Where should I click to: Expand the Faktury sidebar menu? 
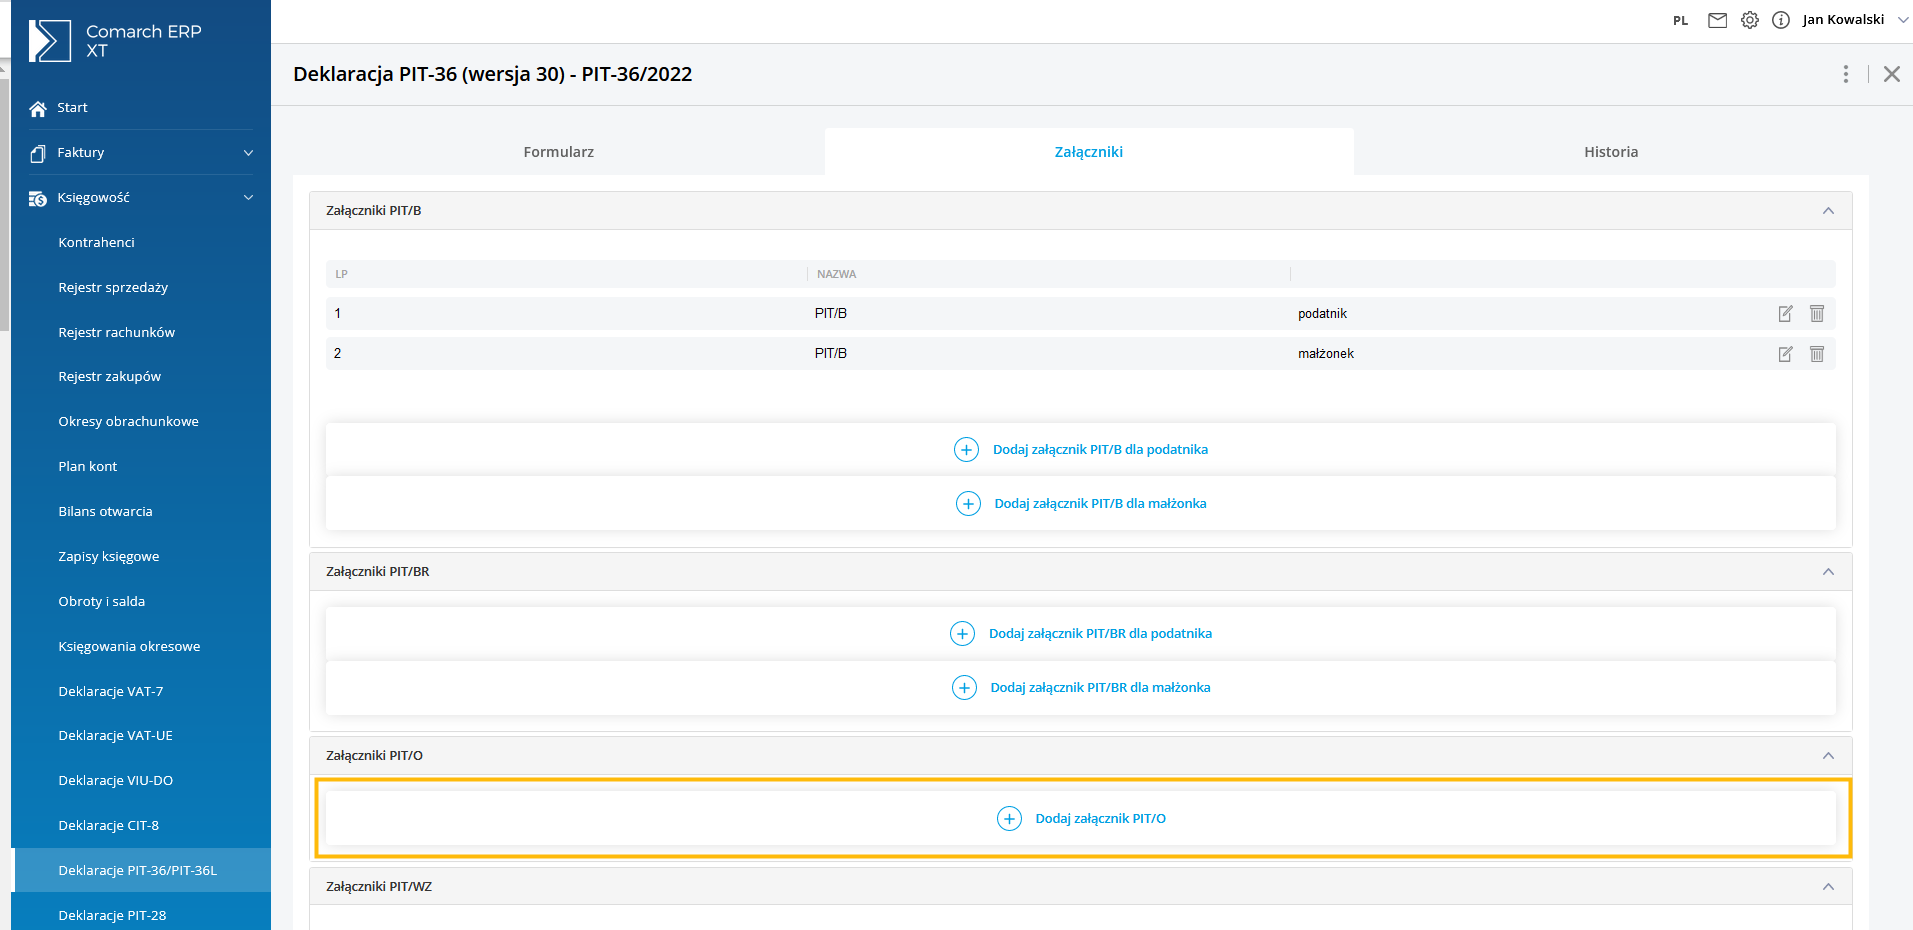click(x=248, y=153)
